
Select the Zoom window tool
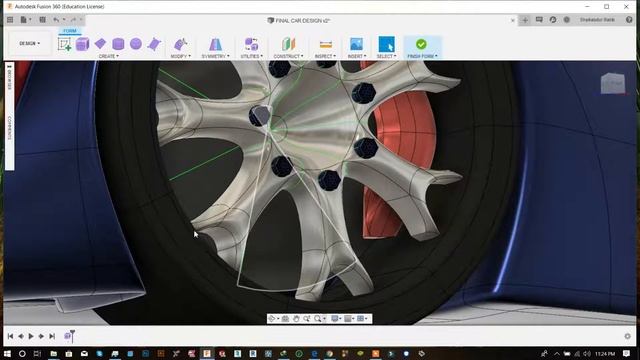tap(307, 318)
